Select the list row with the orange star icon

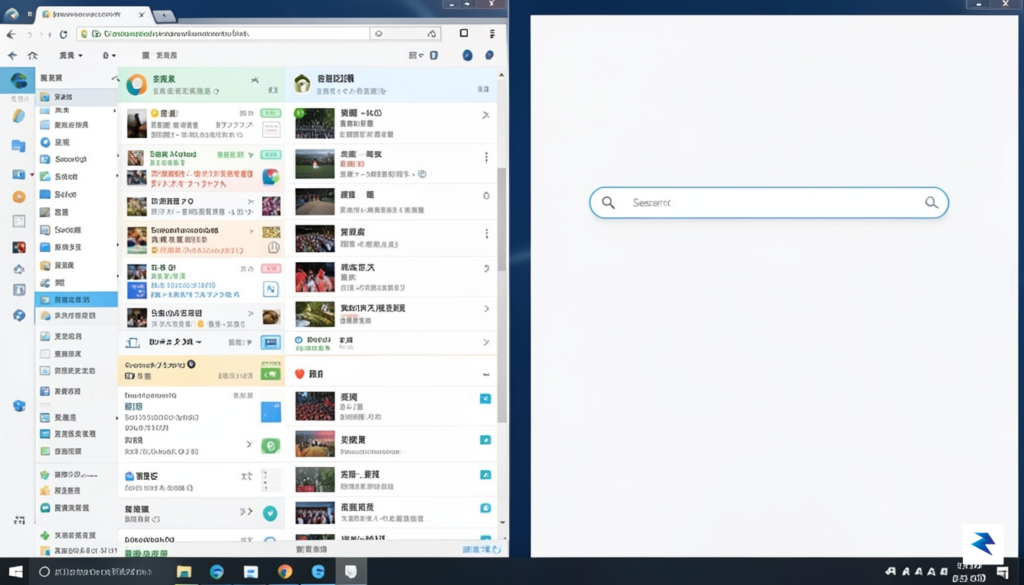(76, 490)
